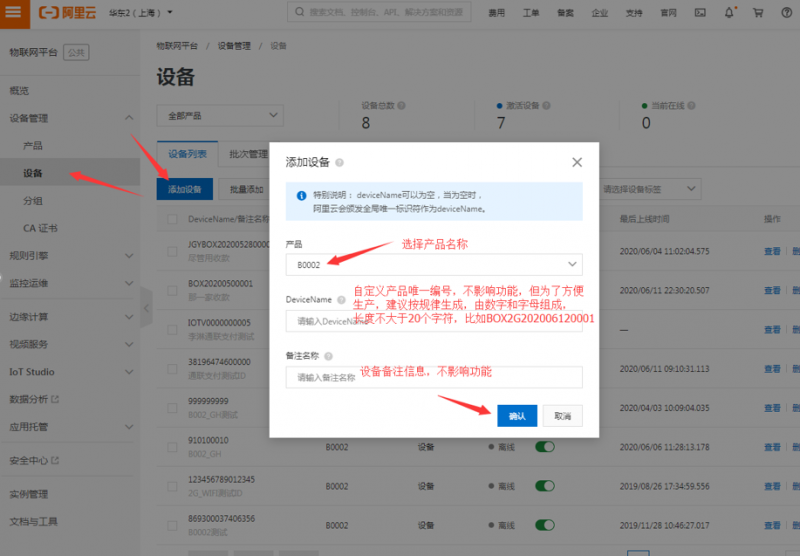The width and height of the screenshot is (800, 556).
Task: Open the hamburger menu at top left
Action: pyautogui.click(x=14, y=12)
